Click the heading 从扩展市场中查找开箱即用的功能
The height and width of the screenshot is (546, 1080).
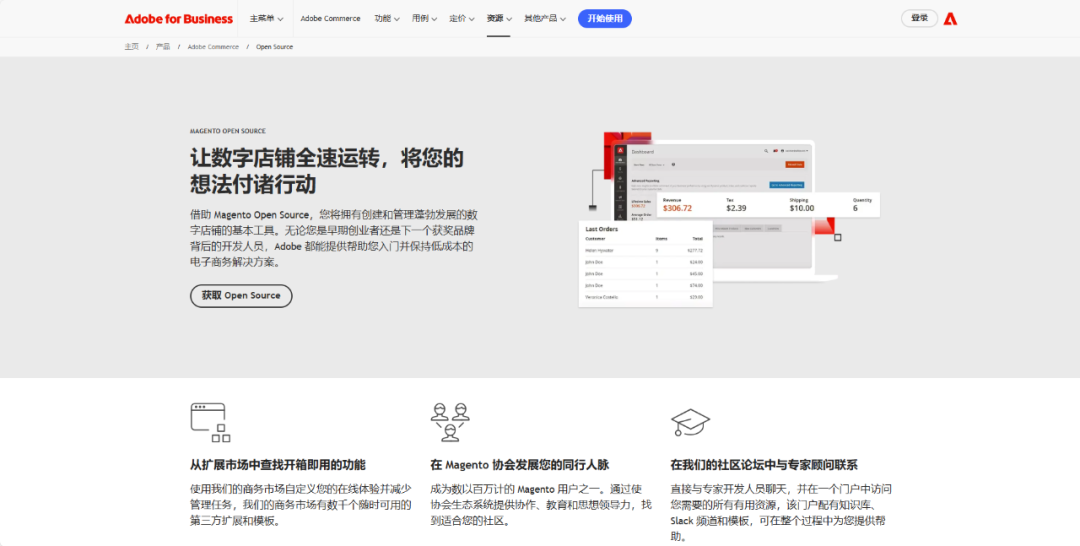coord(278,465)
